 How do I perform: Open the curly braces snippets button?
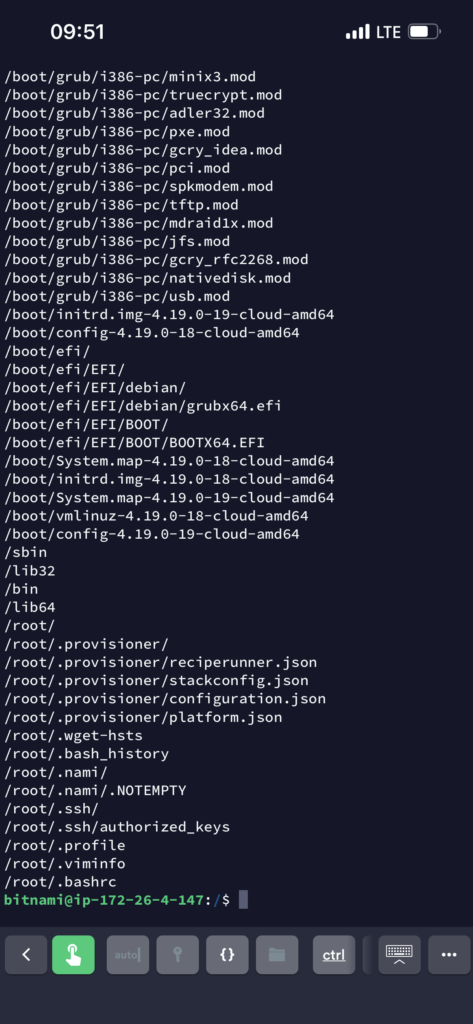227,955
